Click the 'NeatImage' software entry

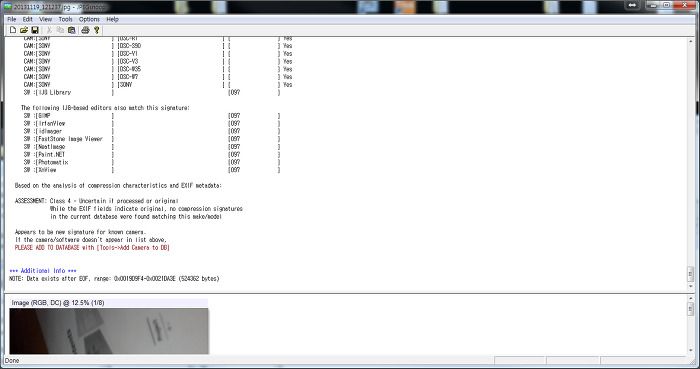tap(52, 147)
